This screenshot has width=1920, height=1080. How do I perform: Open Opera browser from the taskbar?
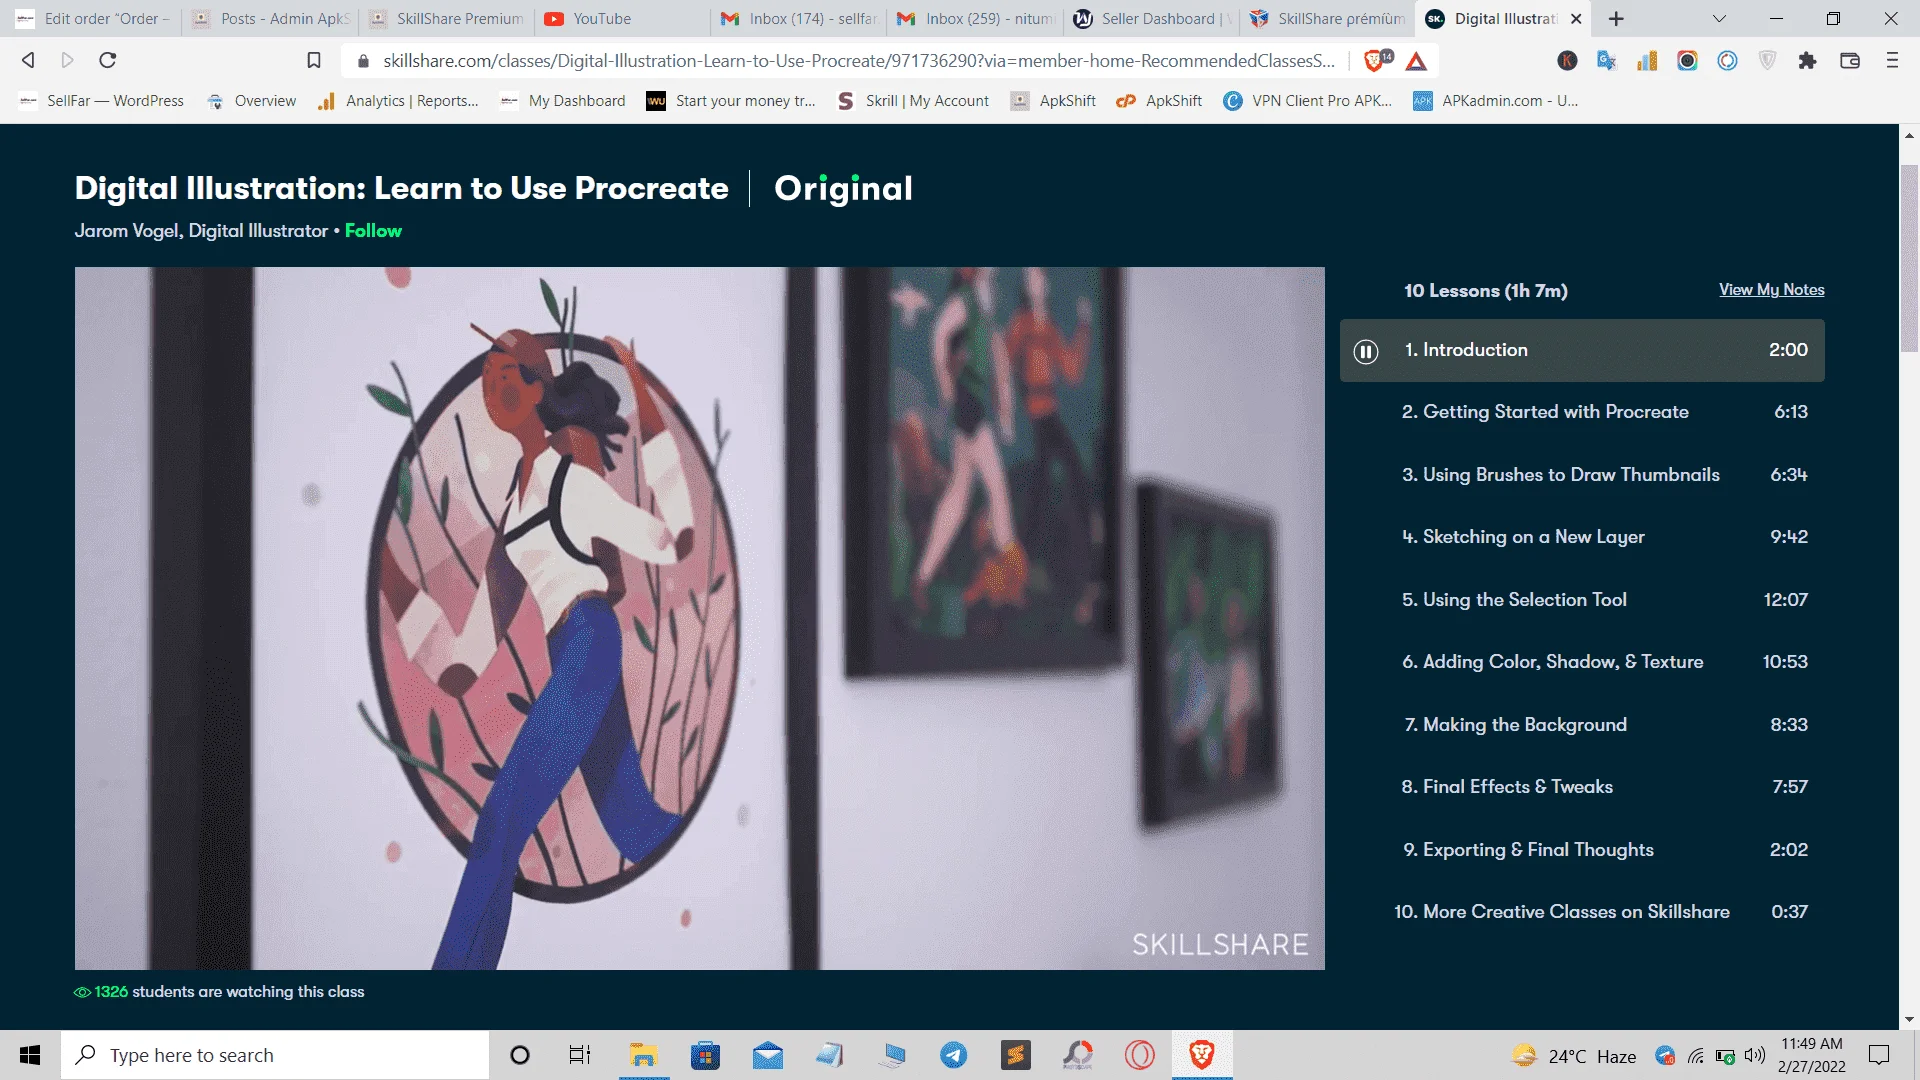click(1140, 1055)
